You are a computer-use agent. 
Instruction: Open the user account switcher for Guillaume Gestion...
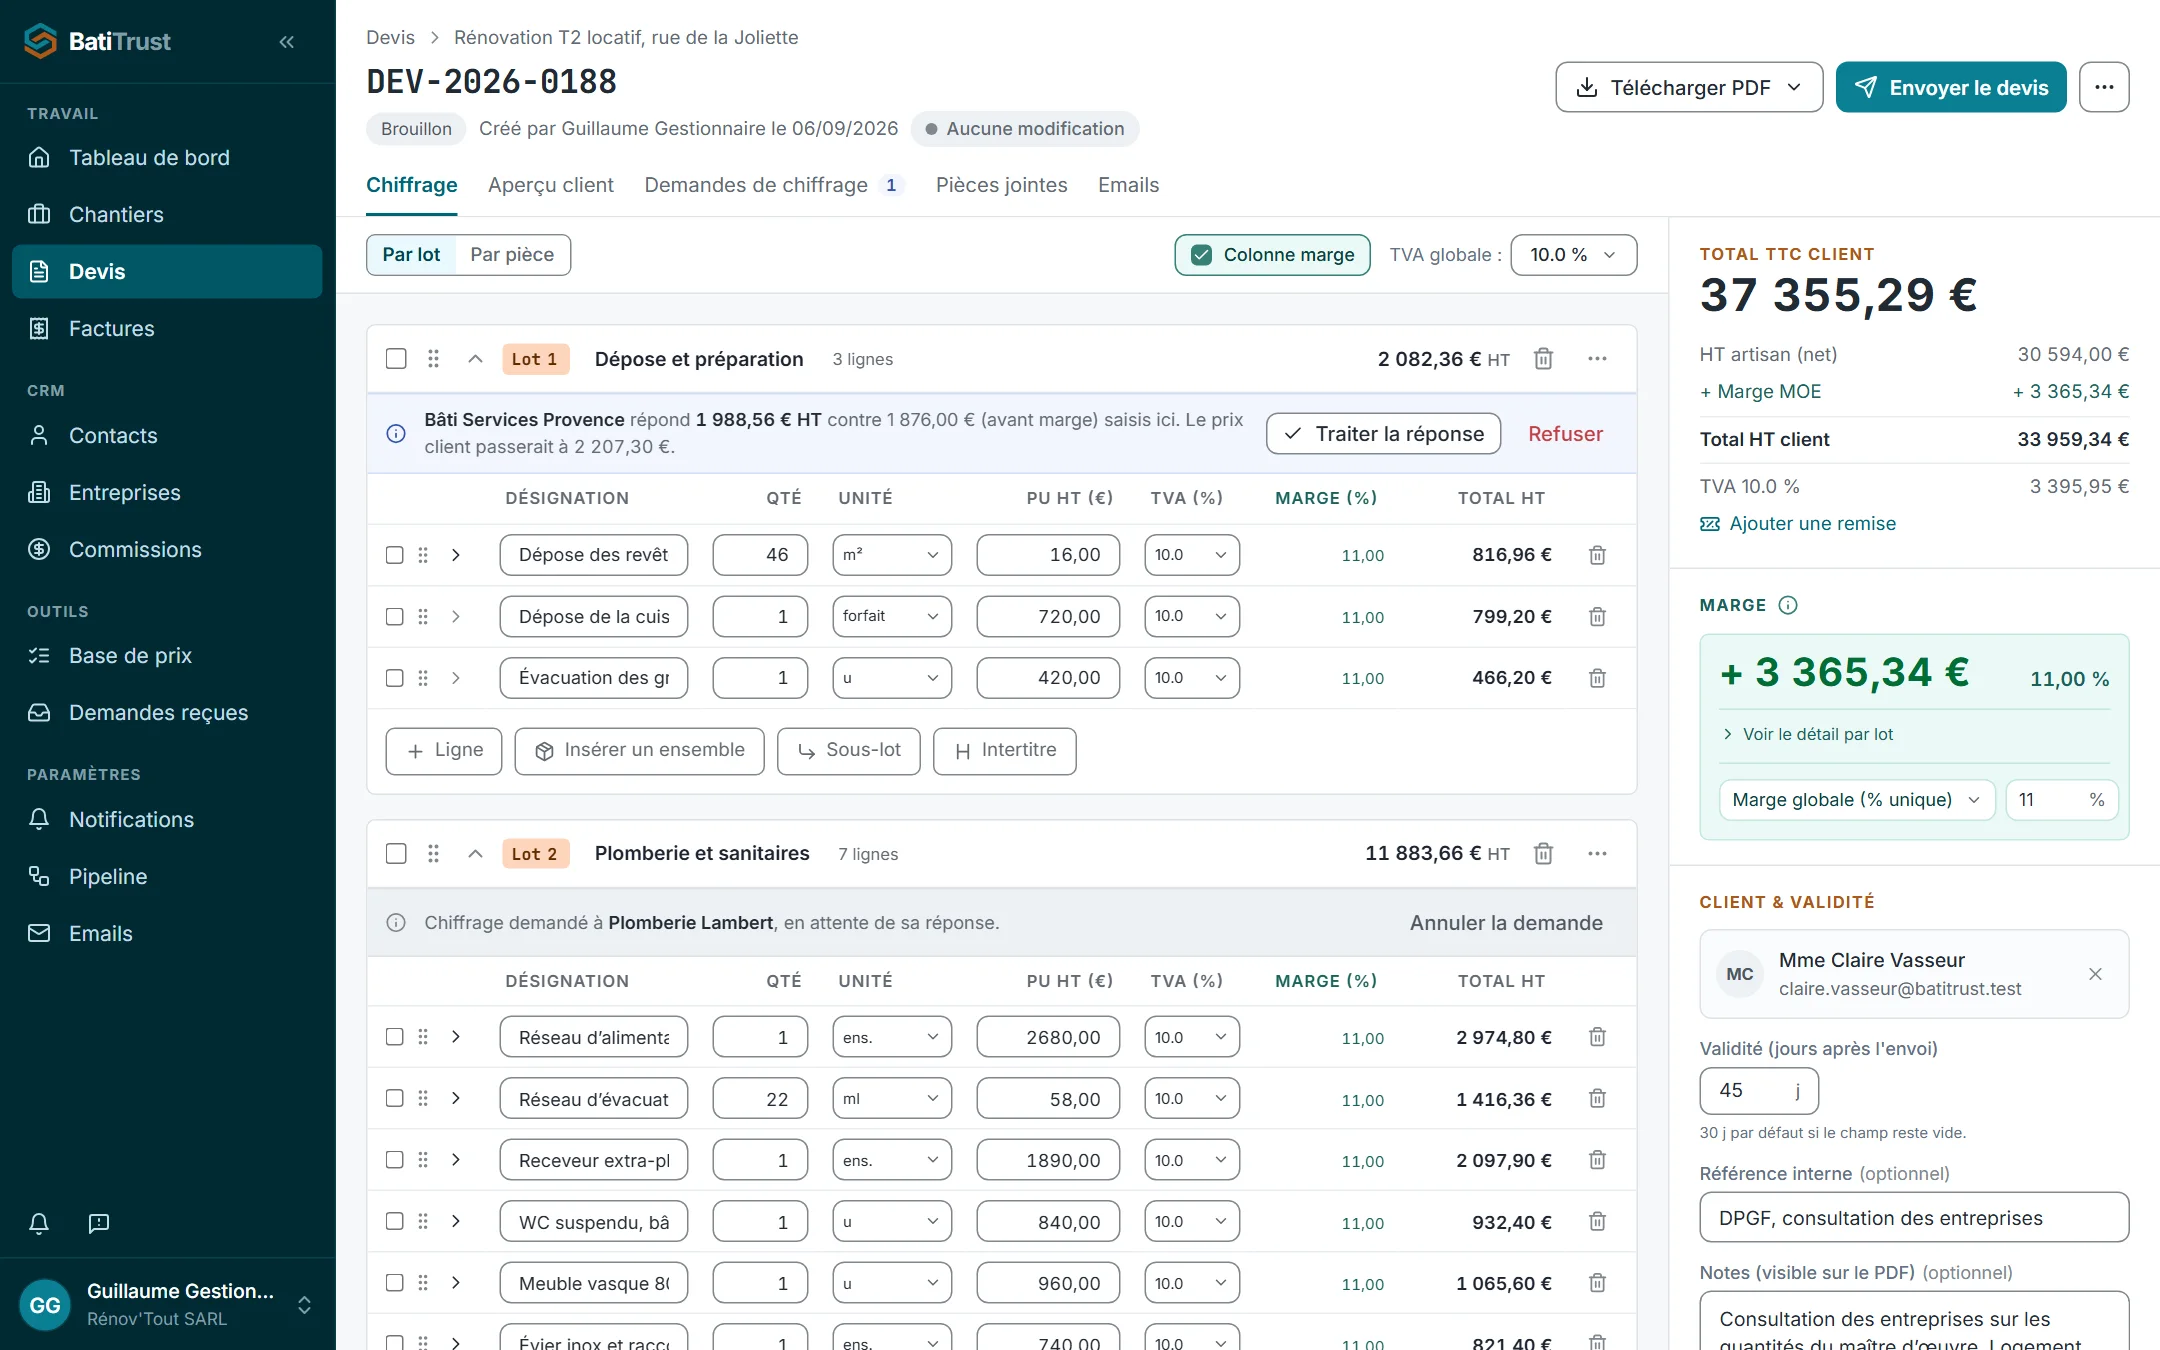click(x=167, y=1304)
